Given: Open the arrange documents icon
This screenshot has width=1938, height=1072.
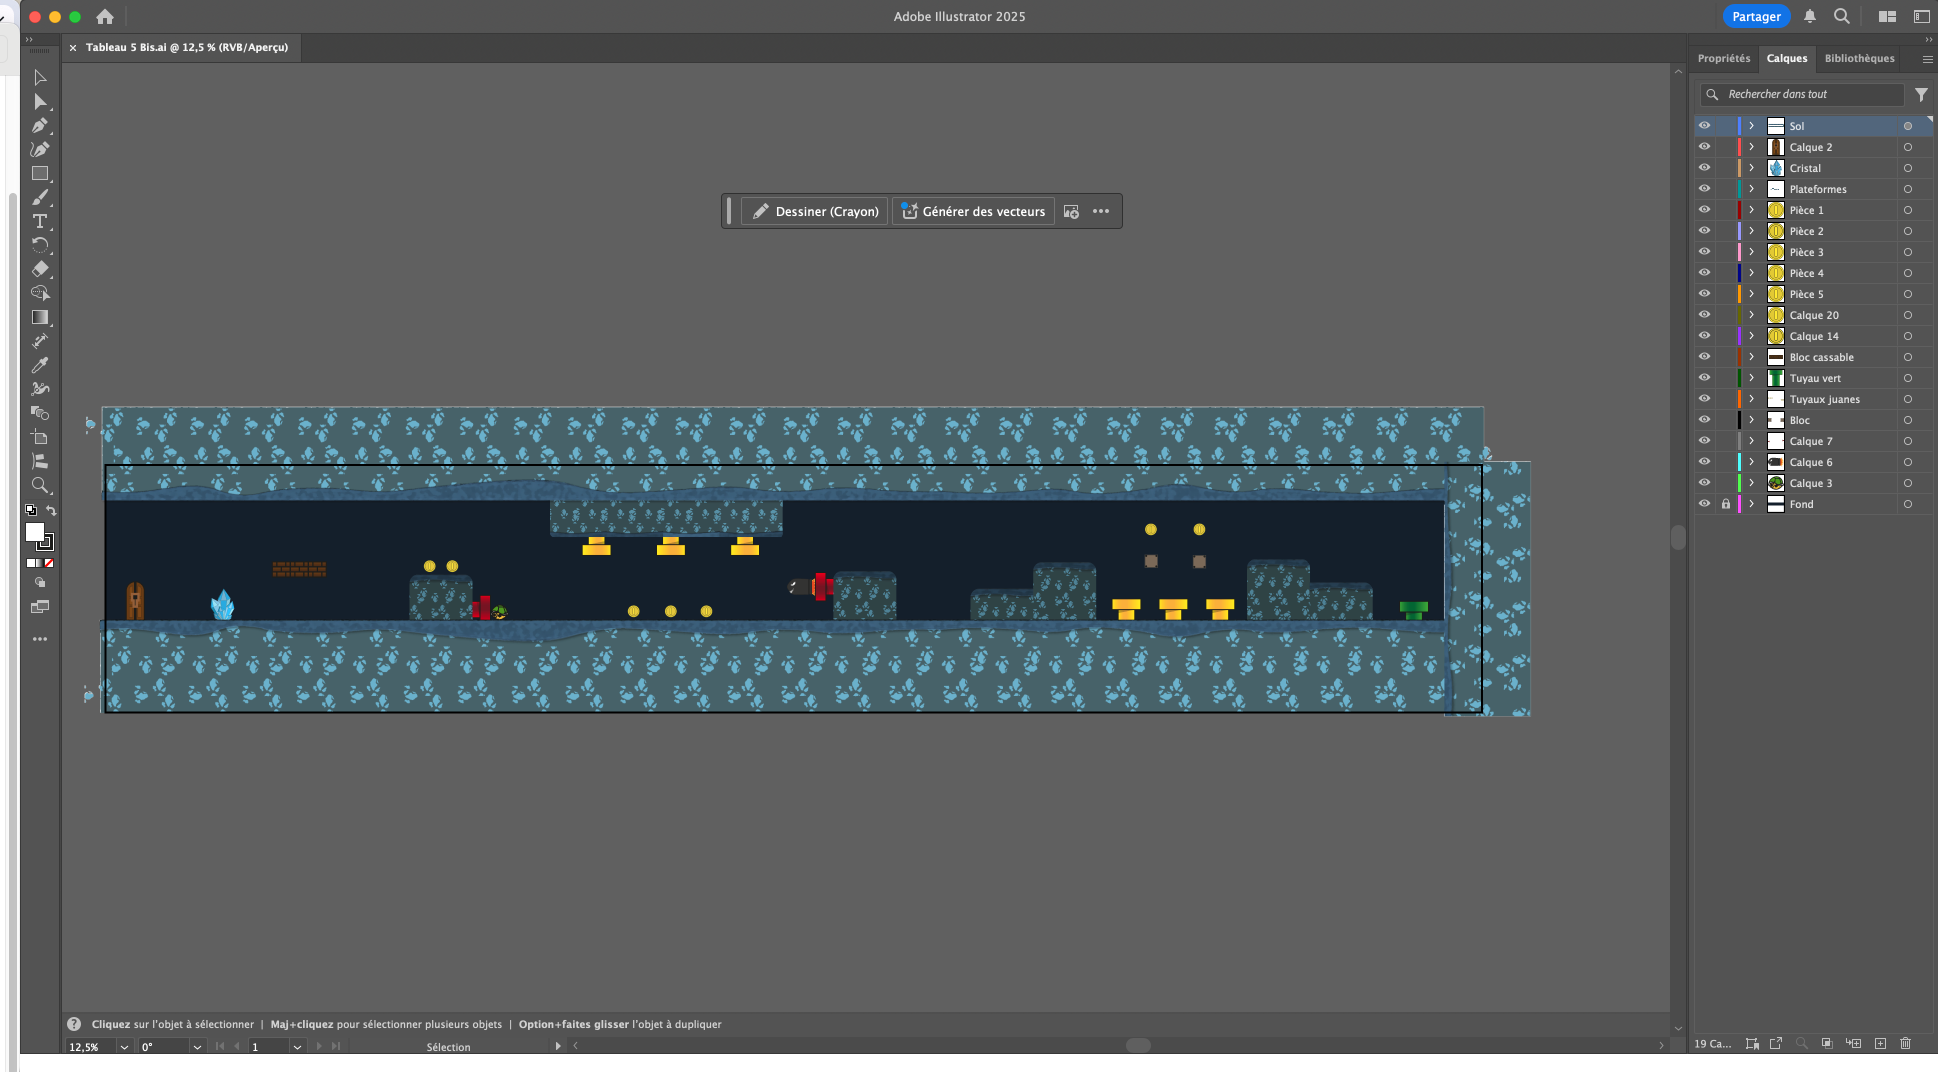Looking at the screenshot, I should (x=1887, y=16).
